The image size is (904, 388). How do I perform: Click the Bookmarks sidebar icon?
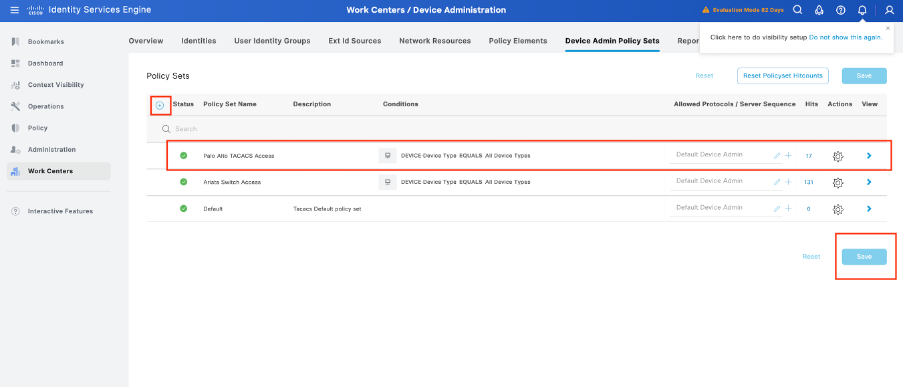[x=16, y=42]
